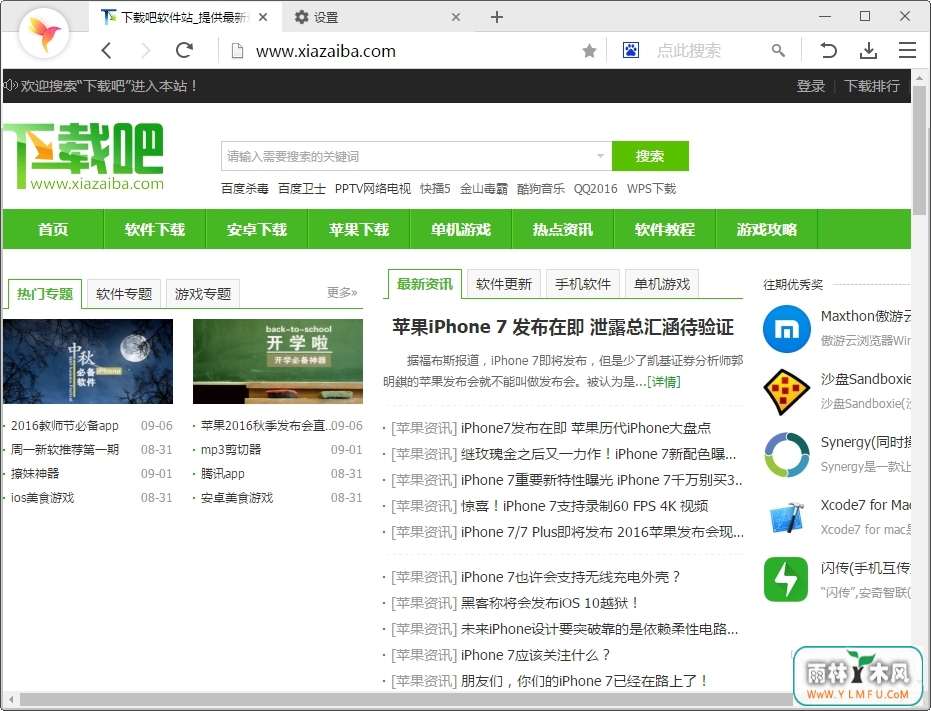Select the 软件专题 tab
The image size is (931, 711).
(x=124, y=293)
